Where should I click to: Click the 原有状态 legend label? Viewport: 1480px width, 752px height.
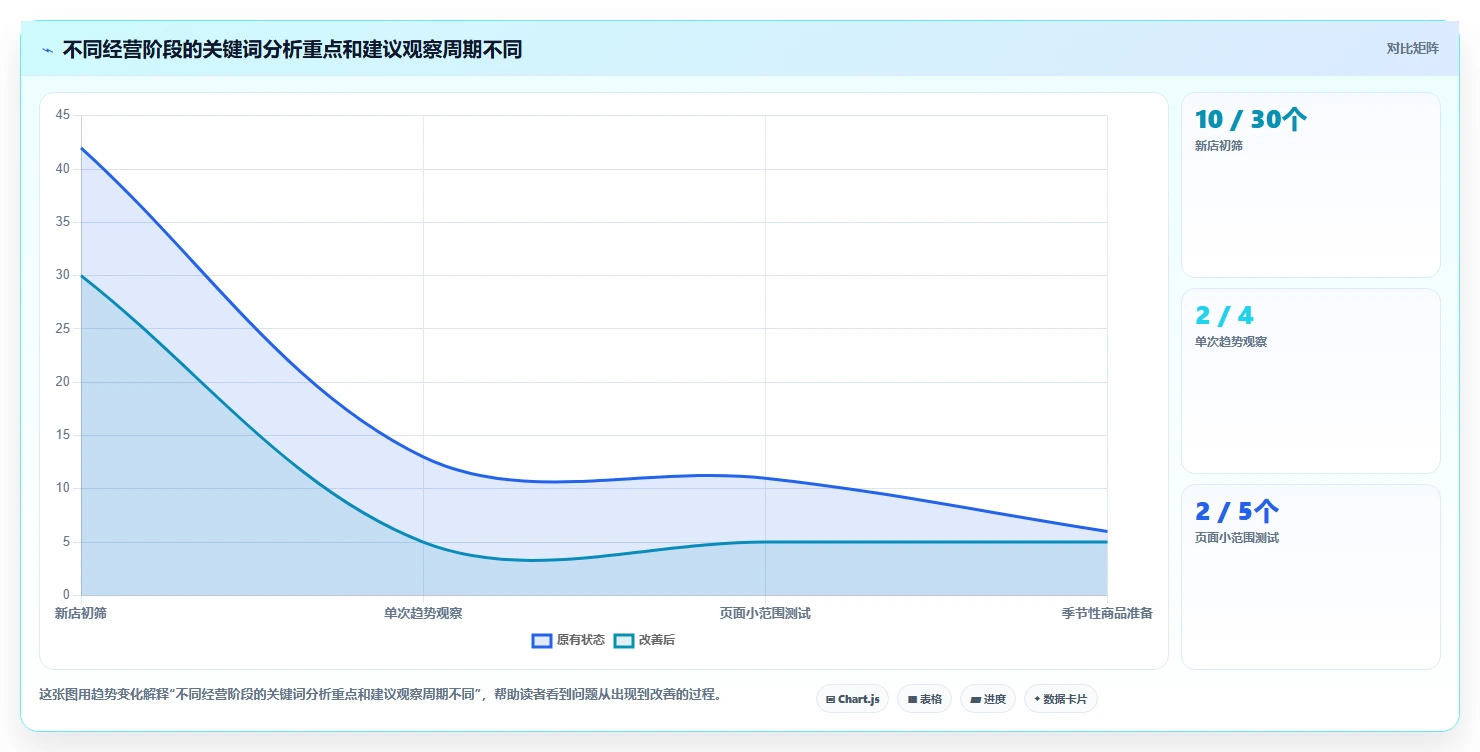click(x=581, y=640)
